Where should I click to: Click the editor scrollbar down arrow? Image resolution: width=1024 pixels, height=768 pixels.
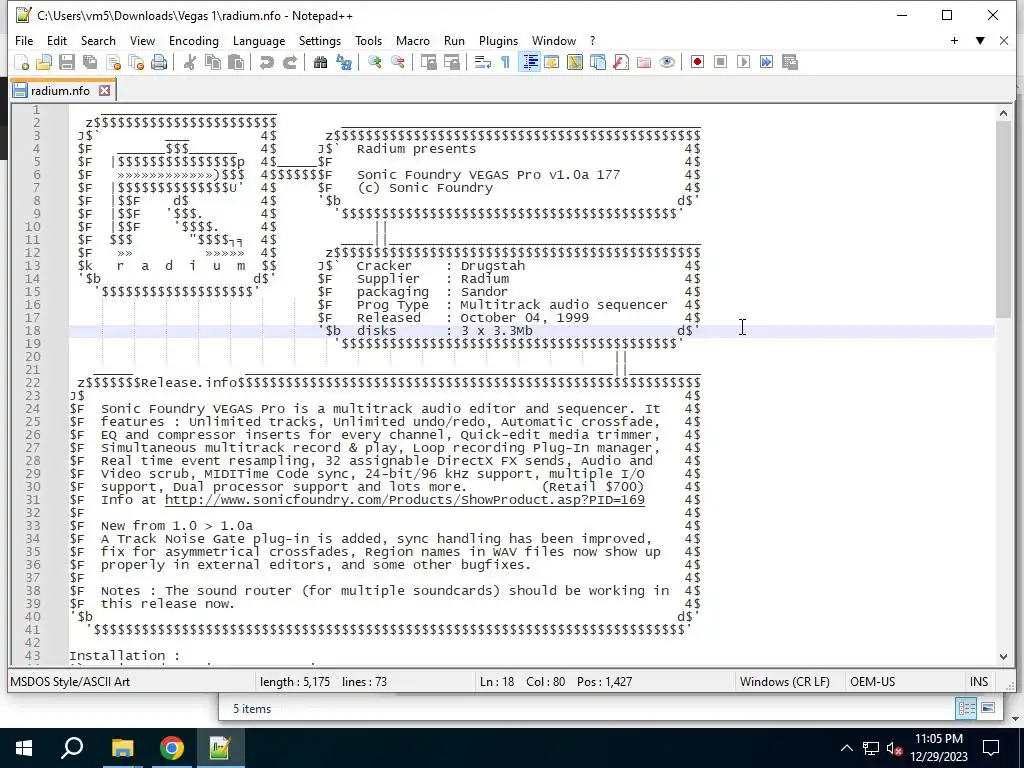point(1003,657)
